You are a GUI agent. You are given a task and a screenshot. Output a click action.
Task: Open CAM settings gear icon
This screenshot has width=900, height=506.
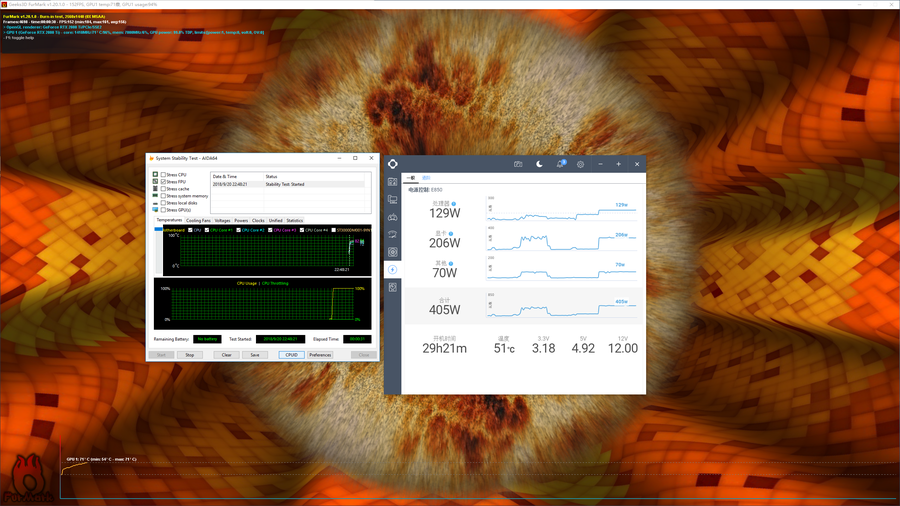click(580, 164)
